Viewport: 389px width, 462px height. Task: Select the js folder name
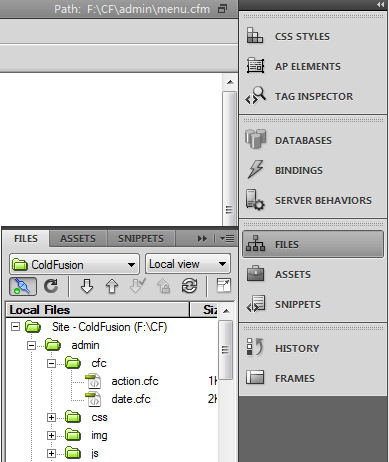coord(95,453)
